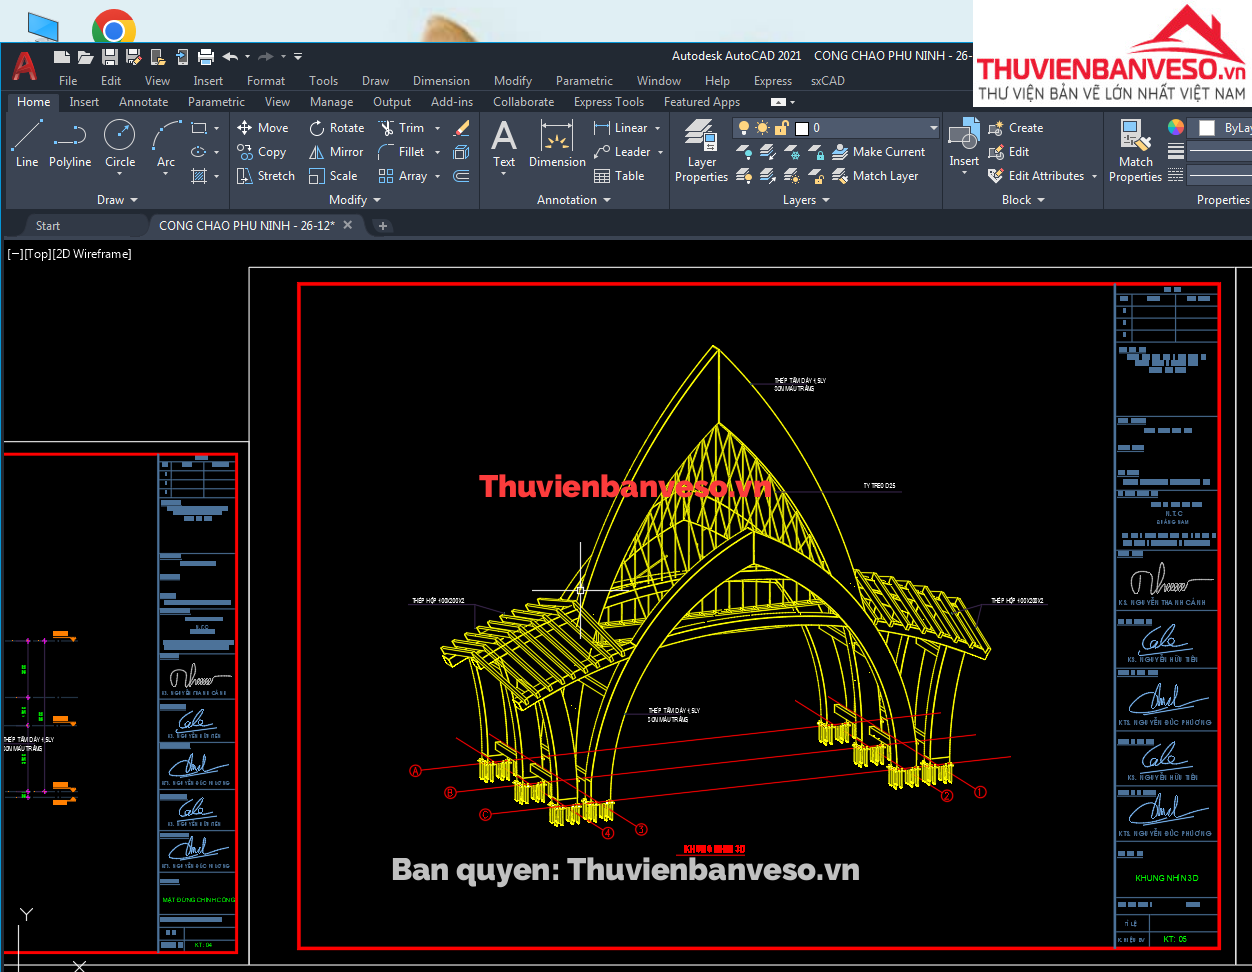
Task: Open the Annotate ribbon tab
Action: click(143, 102)
